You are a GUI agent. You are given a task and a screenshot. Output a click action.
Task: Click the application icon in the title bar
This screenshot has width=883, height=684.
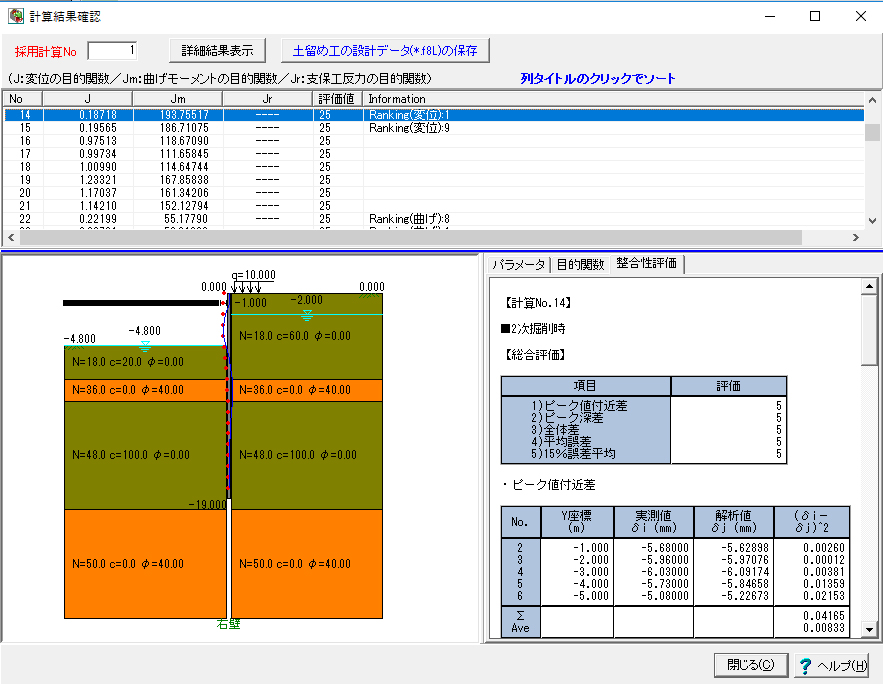[x=15, y=16]
